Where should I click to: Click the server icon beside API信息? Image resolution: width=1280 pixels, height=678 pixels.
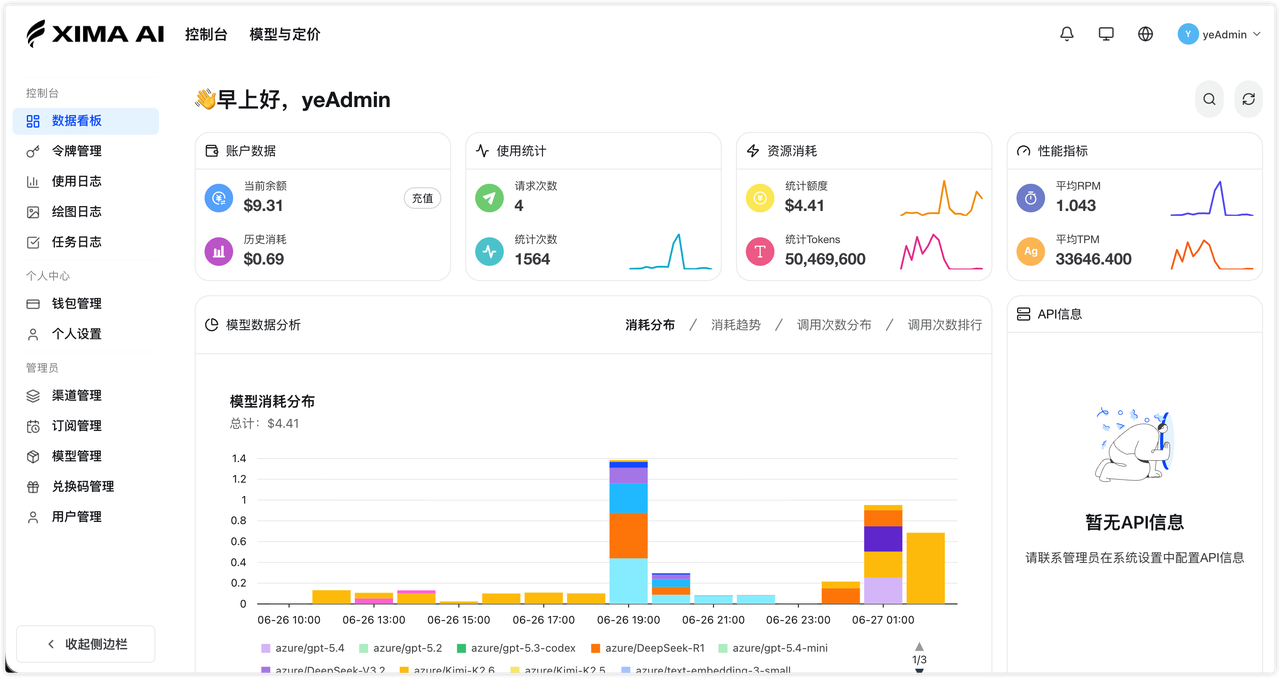tap(1023, 314)
